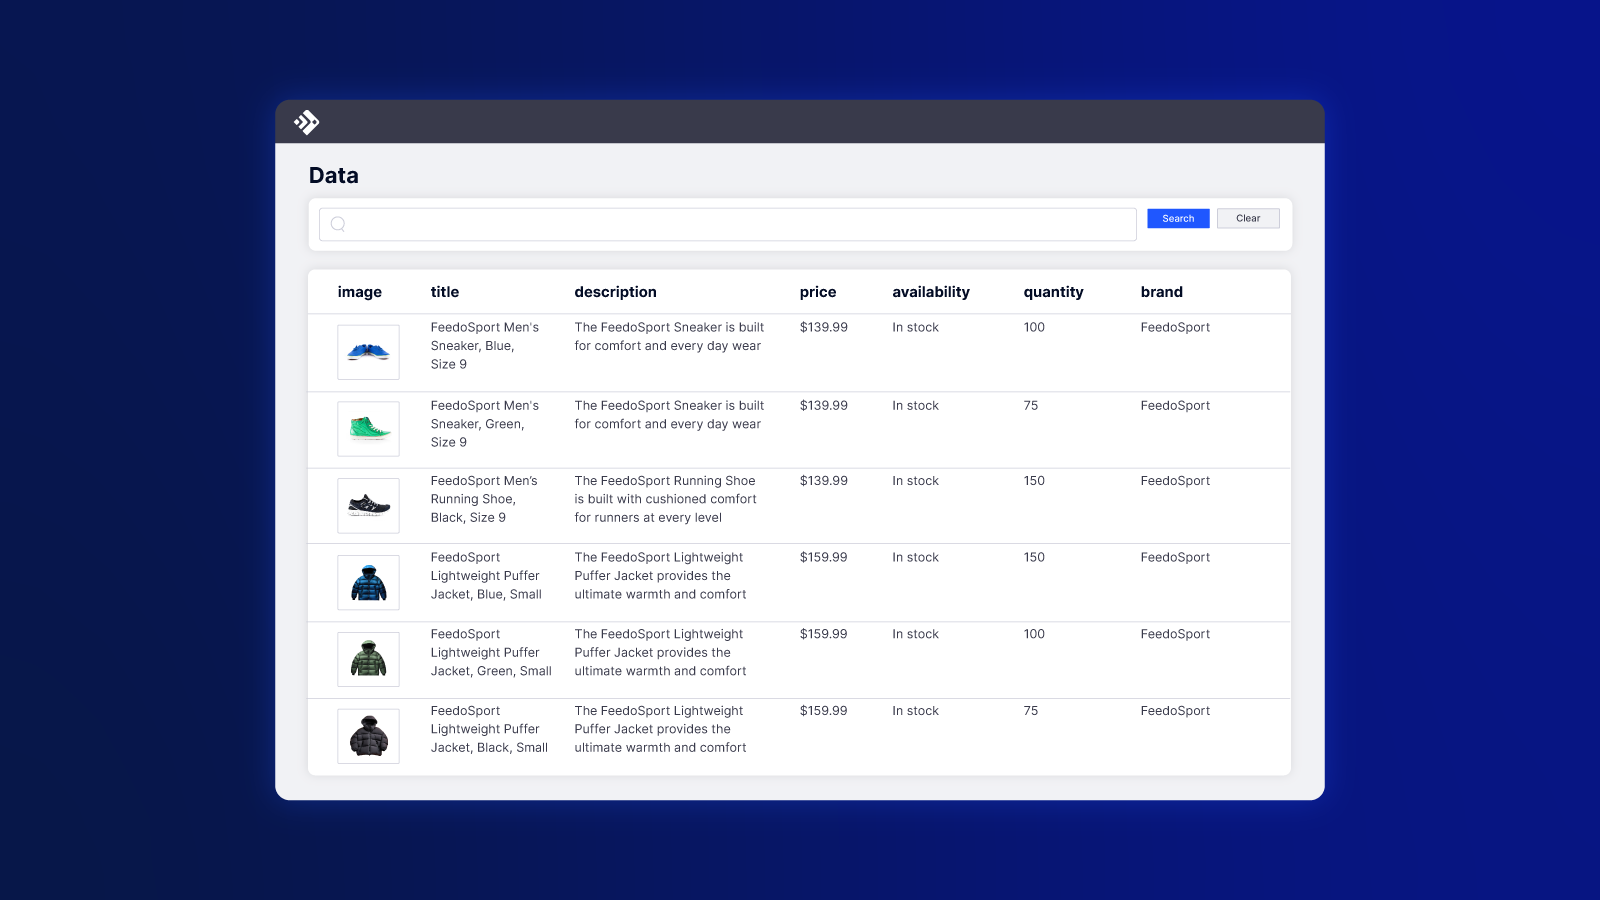The width and height of the screenshot is (1600, 900).
Task: Open the blue sneaker product thumbnail
Action: 368,352
